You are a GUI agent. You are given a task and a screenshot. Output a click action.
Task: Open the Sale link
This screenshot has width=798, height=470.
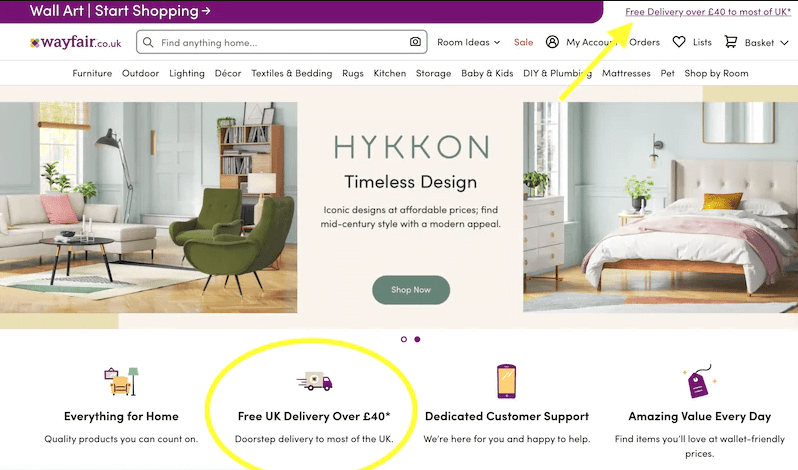click(523, 43)
